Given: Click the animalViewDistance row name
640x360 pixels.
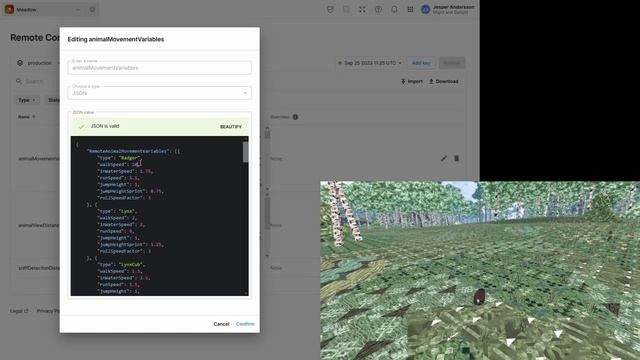Looking at the screenshot, I should pos(39,225).
